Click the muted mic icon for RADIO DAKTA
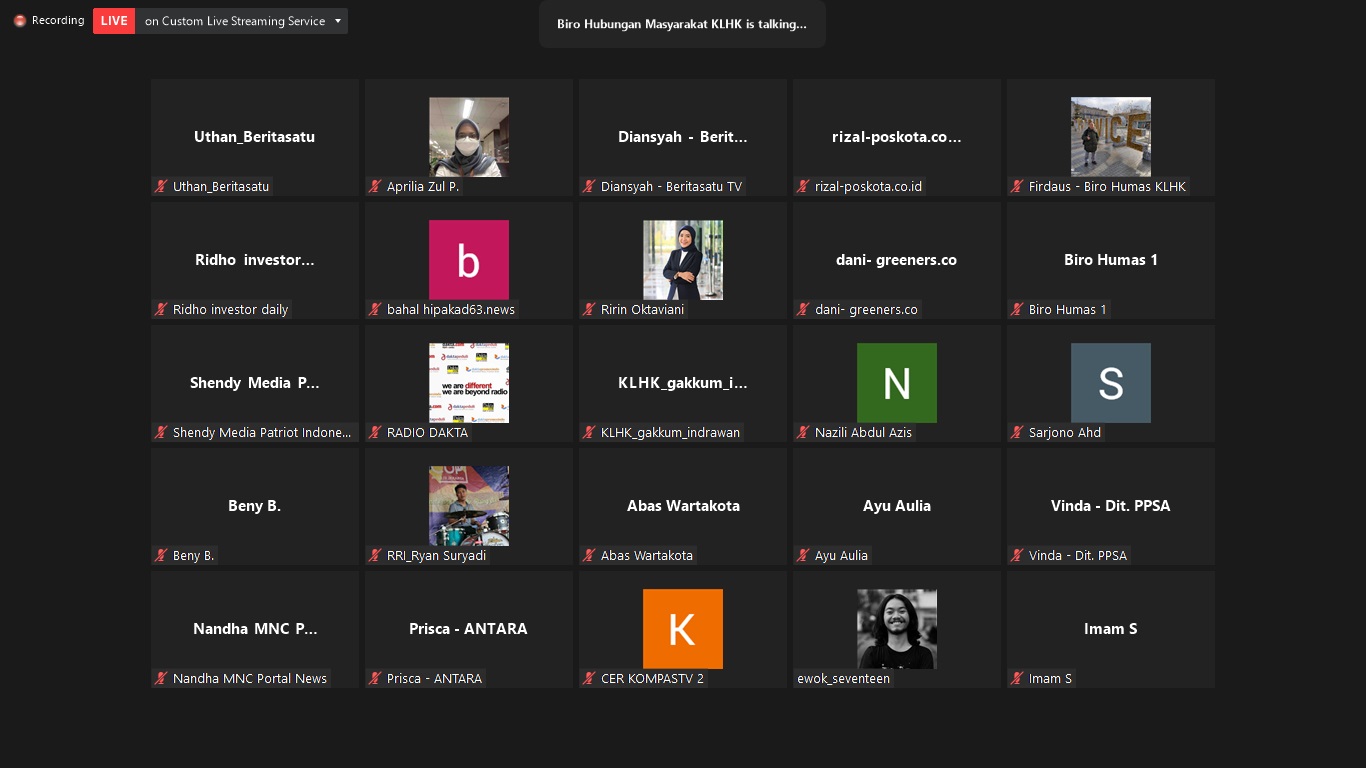1366x768 pixels. click(375, 432)
